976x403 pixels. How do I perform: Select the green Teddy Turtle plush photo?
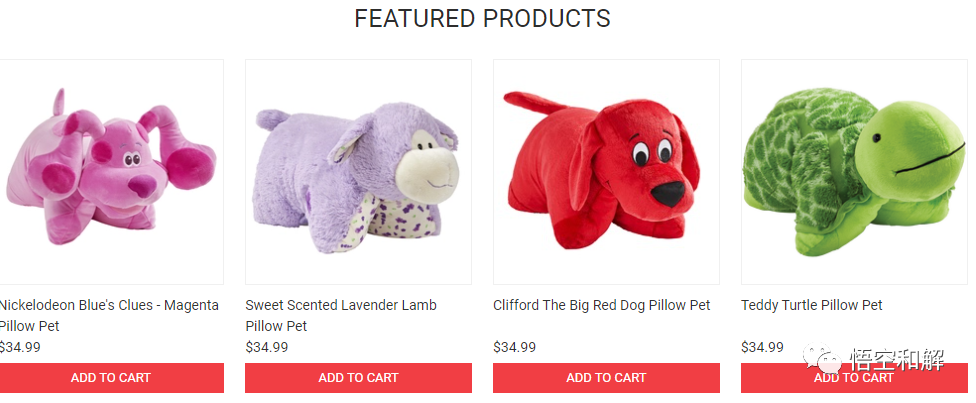pyautogui.click(x=854, y=172)
